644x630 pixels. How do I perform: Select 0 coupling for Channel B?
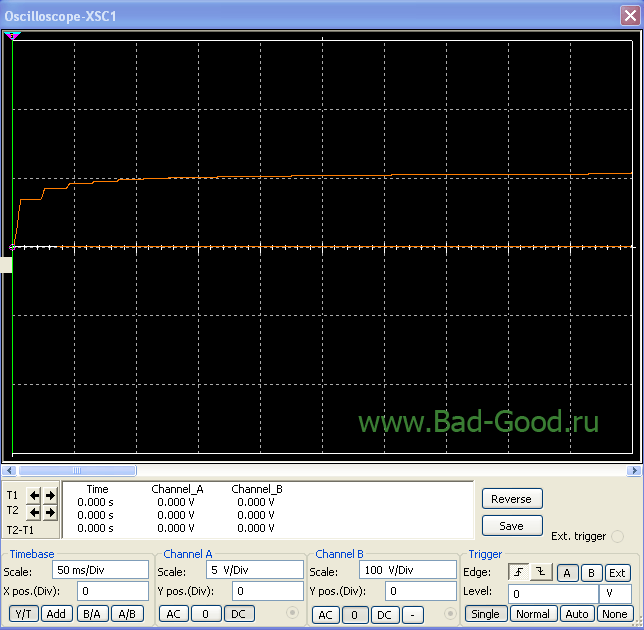coord(354,614)
